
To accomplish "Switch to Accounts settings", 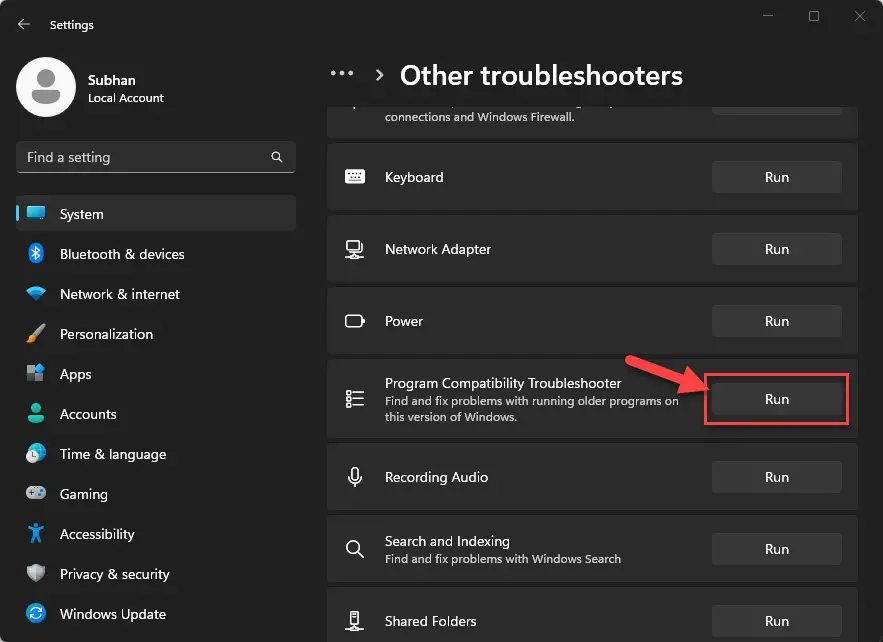I will tap(156, 413).
